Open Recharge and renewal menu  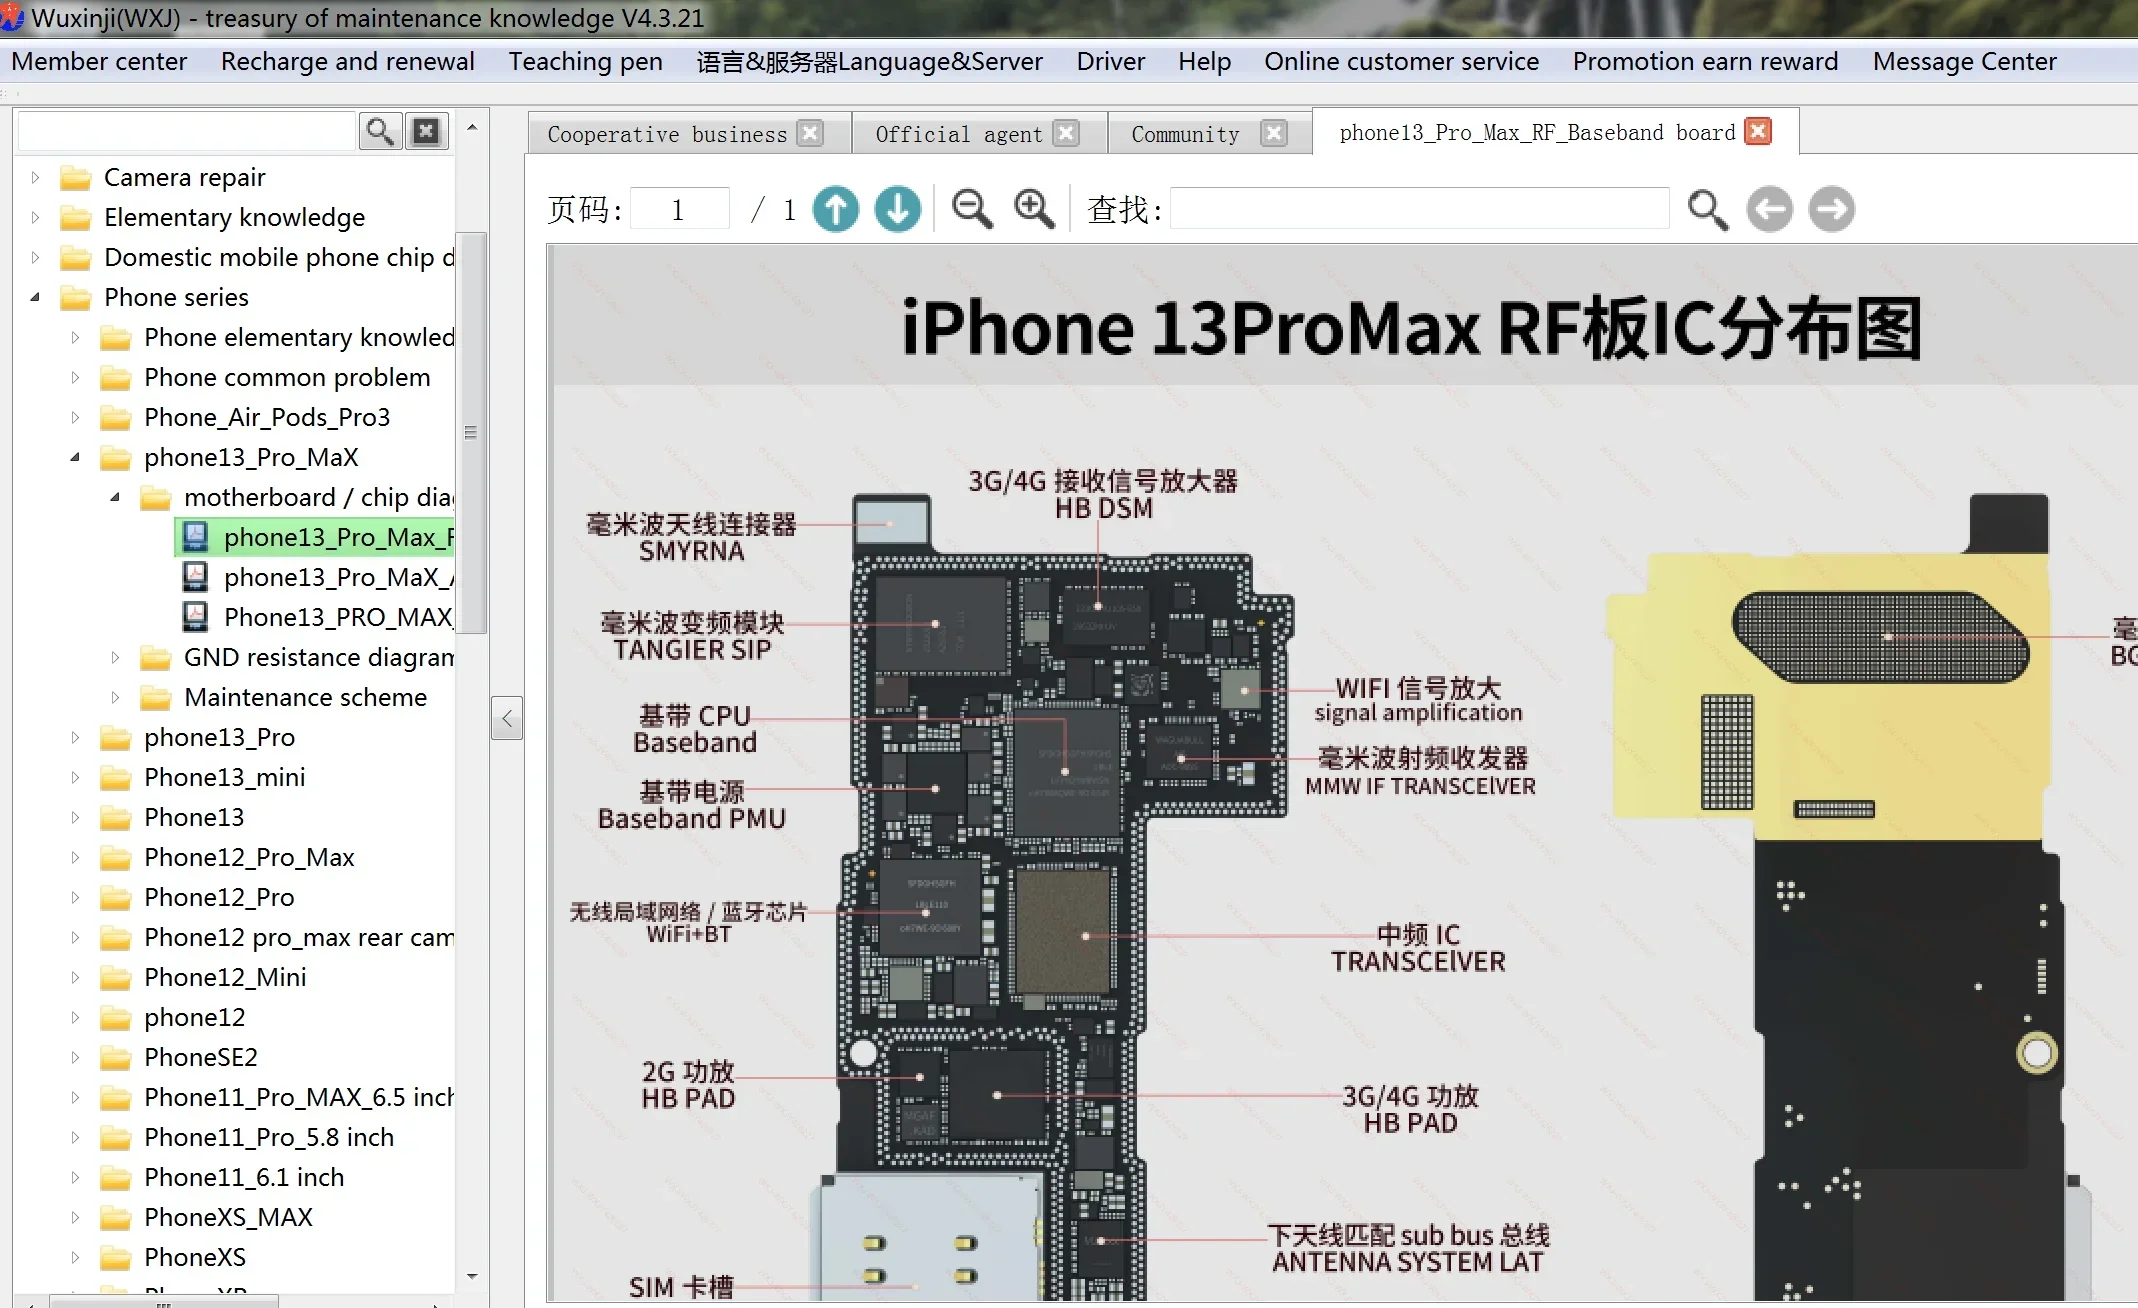(347, 62)
